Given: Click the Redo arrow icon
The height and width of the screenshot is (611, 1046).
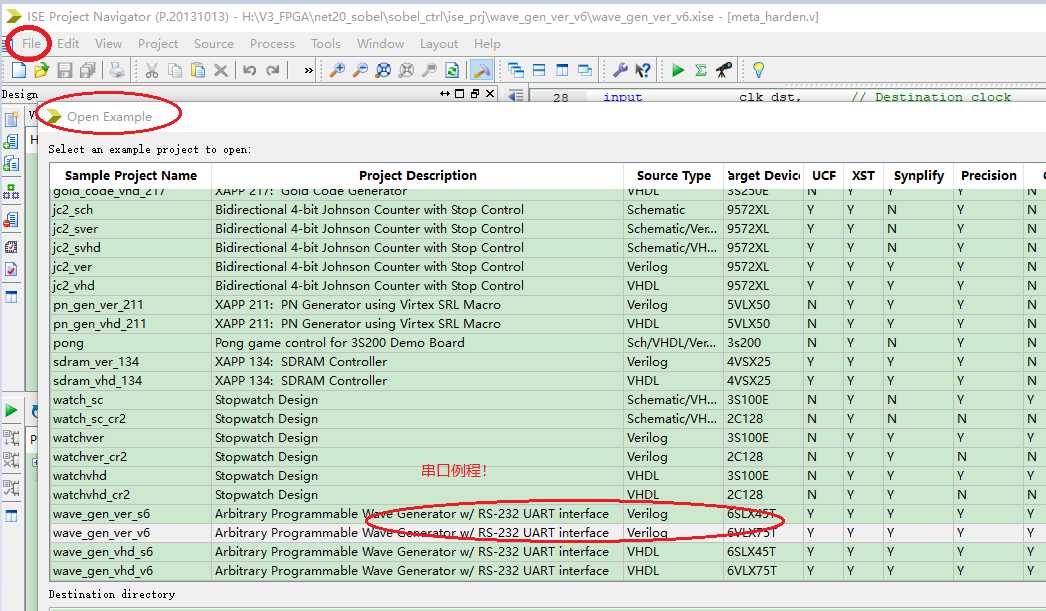Looking at the screenshot, I should (x=273, y=70).
